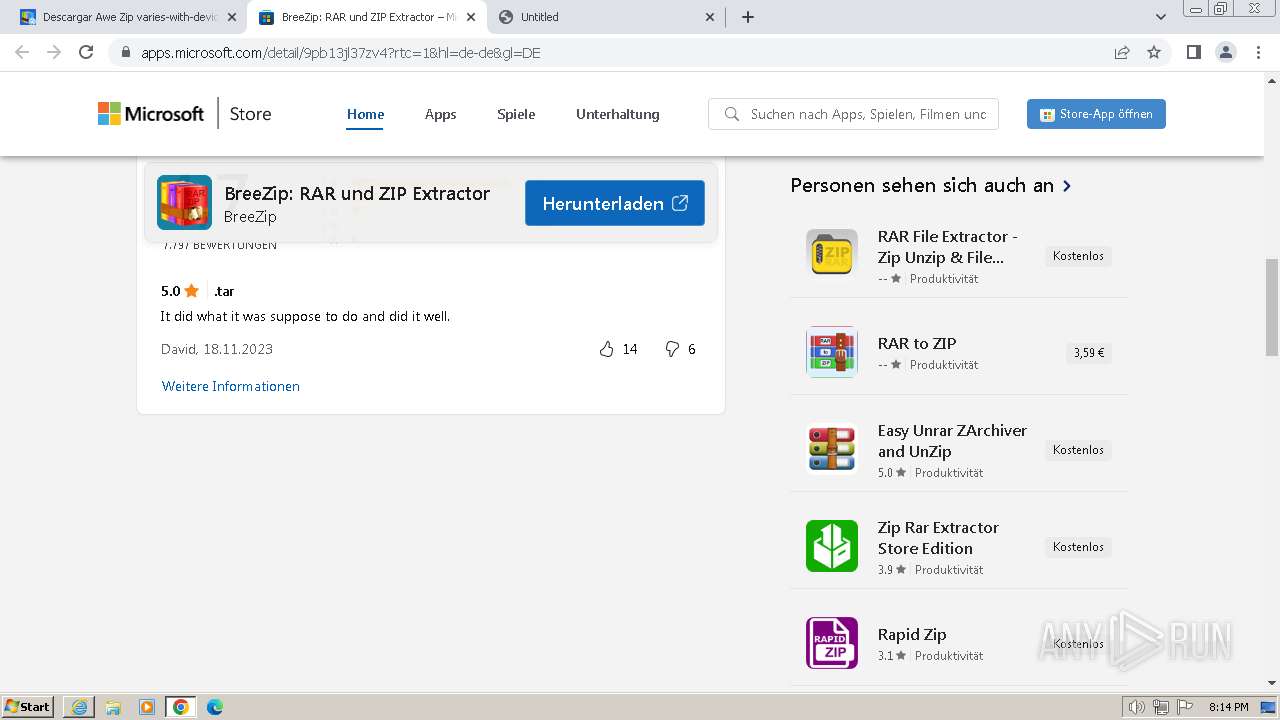Viewport: 1280px width, 720px height.
Task: Click the Herunterladen button
Action: click(x=615, y=203)
